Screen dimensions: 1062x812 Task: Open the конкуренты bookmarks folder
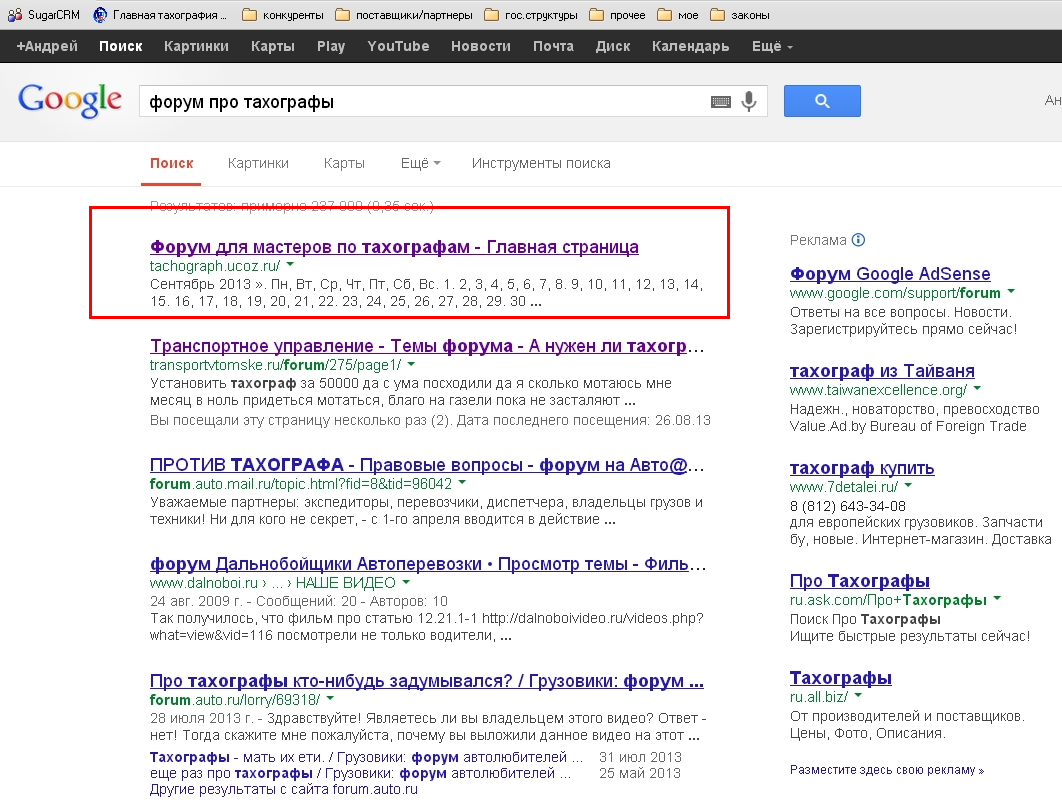[283, 15]
